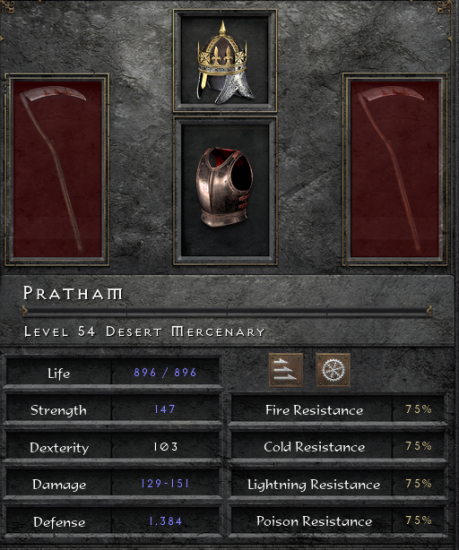Click the ornate top-left corner decoration
The image size is (459, 550).
pos(7,6)
